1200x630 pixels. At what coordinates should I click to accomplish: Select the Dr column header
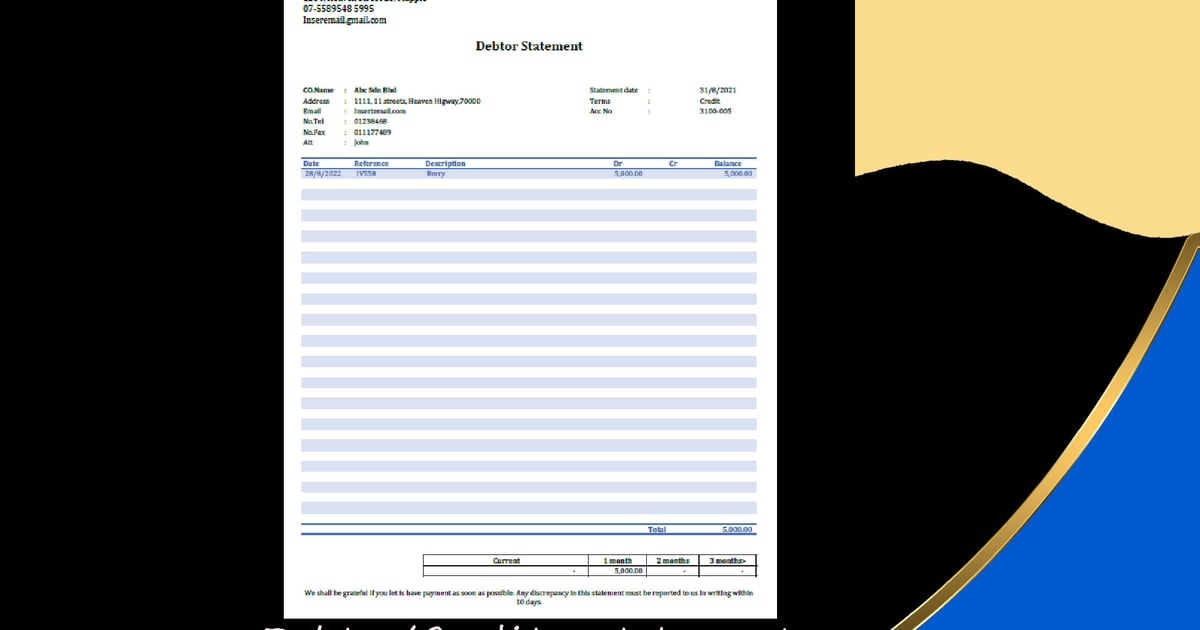(618, 163)
